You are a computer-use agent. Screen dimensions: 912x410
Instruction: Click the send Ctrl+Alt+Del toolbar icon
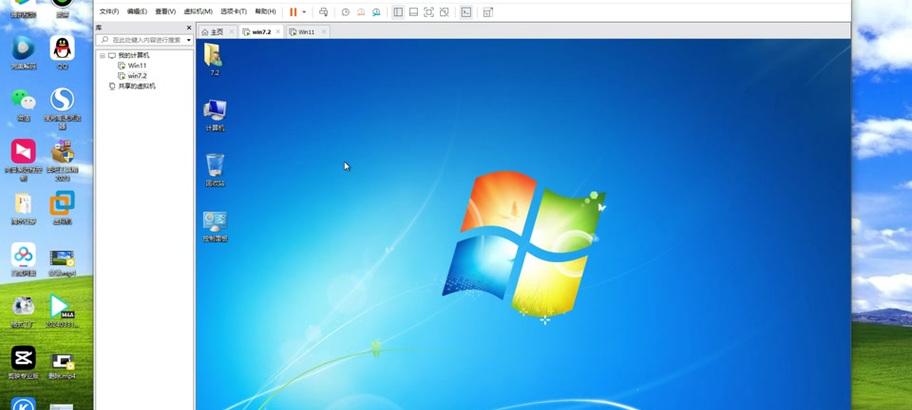point(323,12)
